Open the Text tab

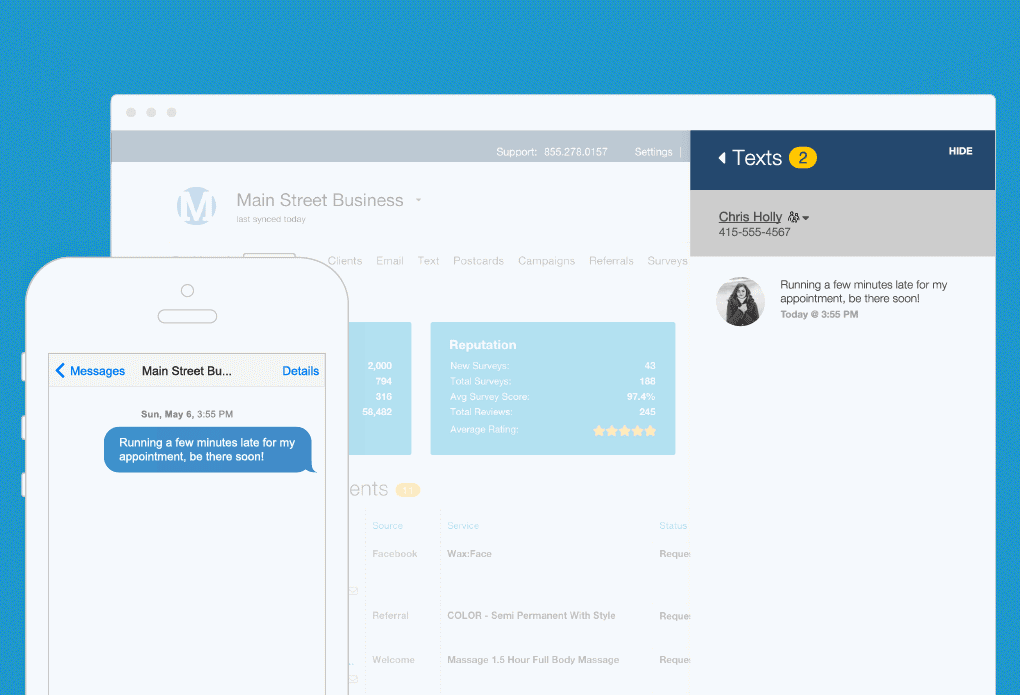(428, 260)
